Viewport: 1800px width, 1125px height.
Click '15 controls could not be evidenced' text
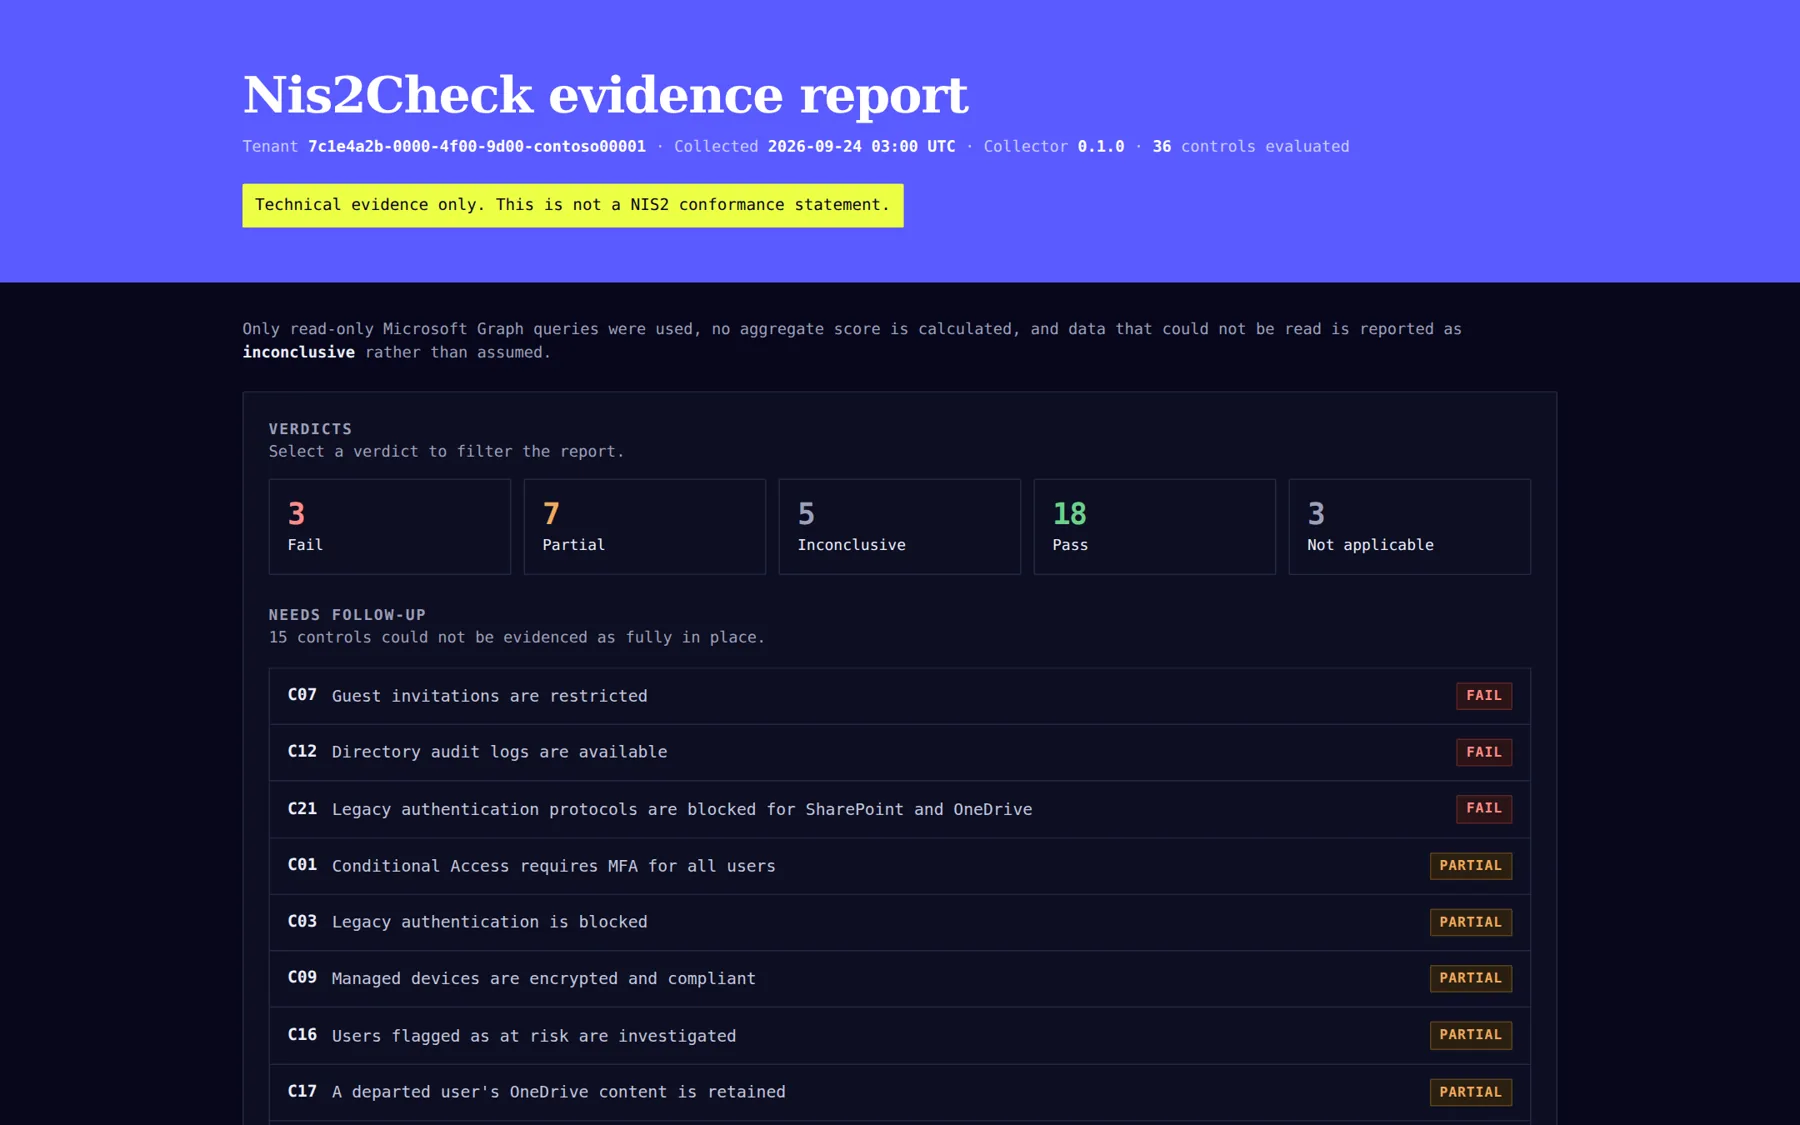[x=516, y=637]
